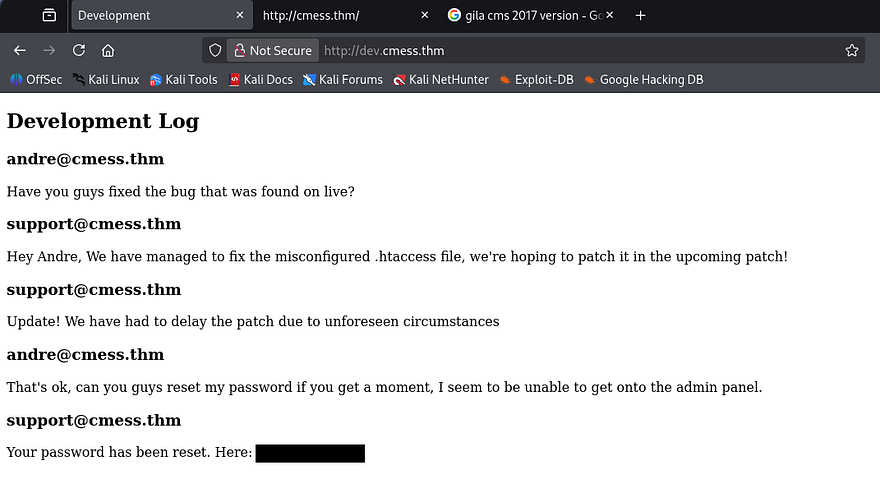This screenshot has width=880, height=479.
Task: Open the Google Hacking DB bookmark
Action: 643,80
